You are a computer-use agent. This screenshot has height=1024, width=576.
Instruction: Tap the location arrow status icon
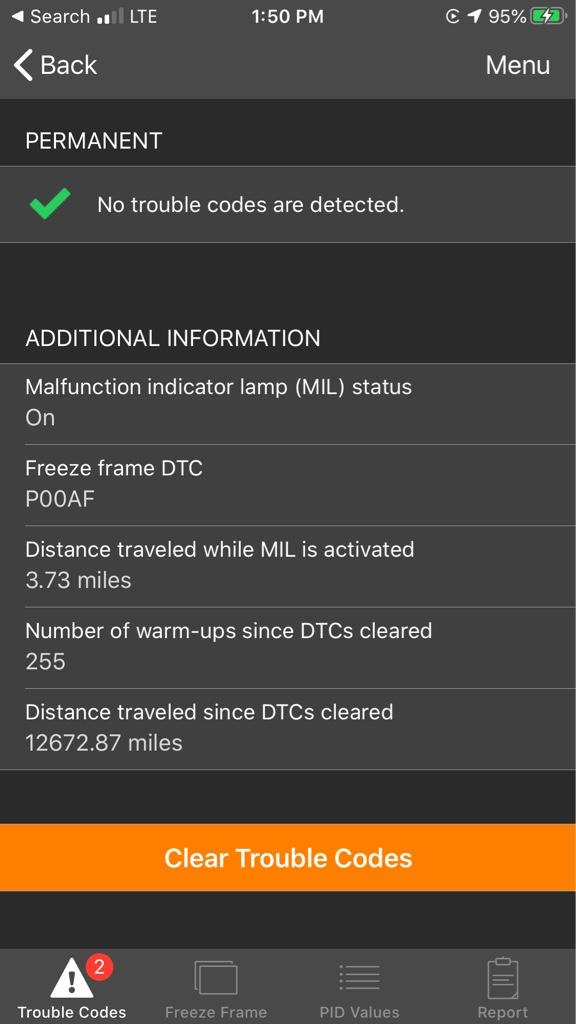pos(475,16)
